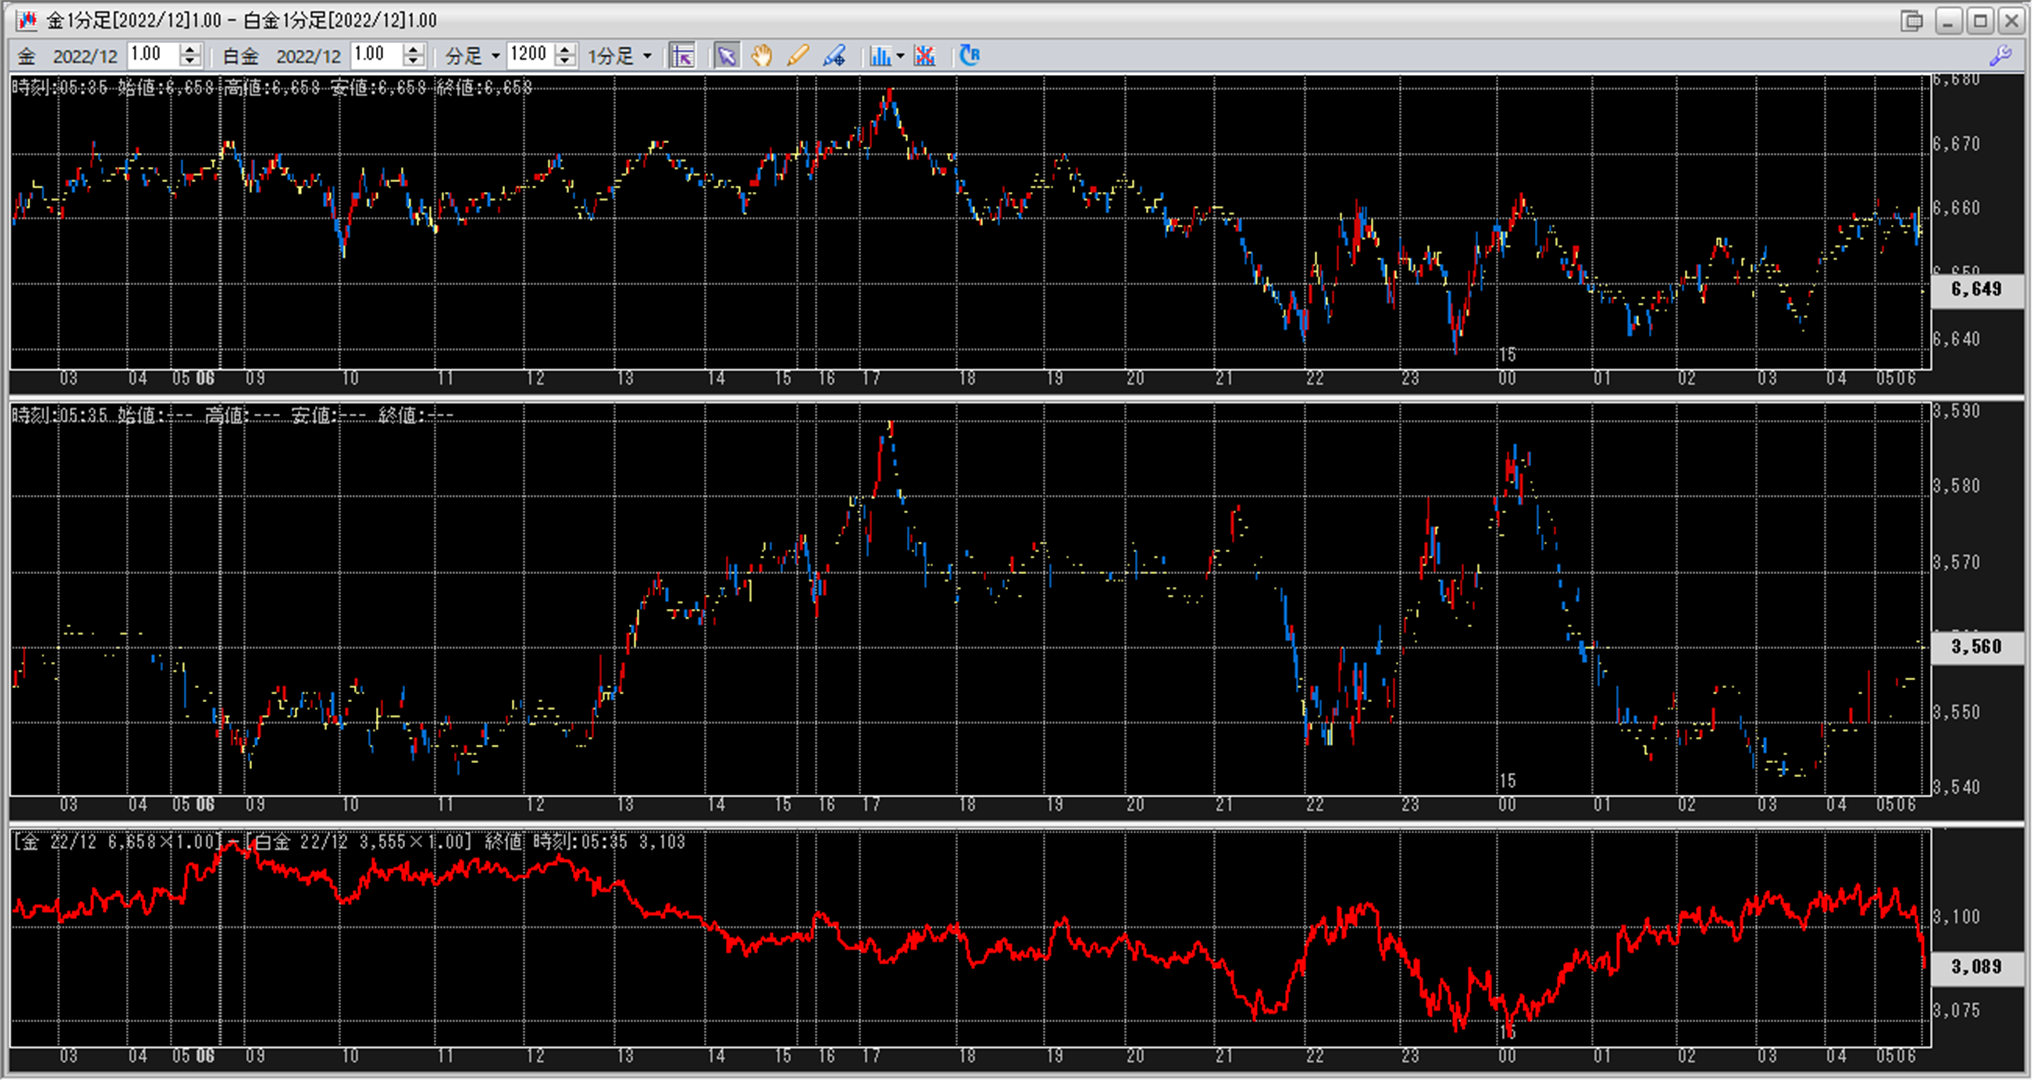Click the detach window icon in title bar

pos(1911,20)
